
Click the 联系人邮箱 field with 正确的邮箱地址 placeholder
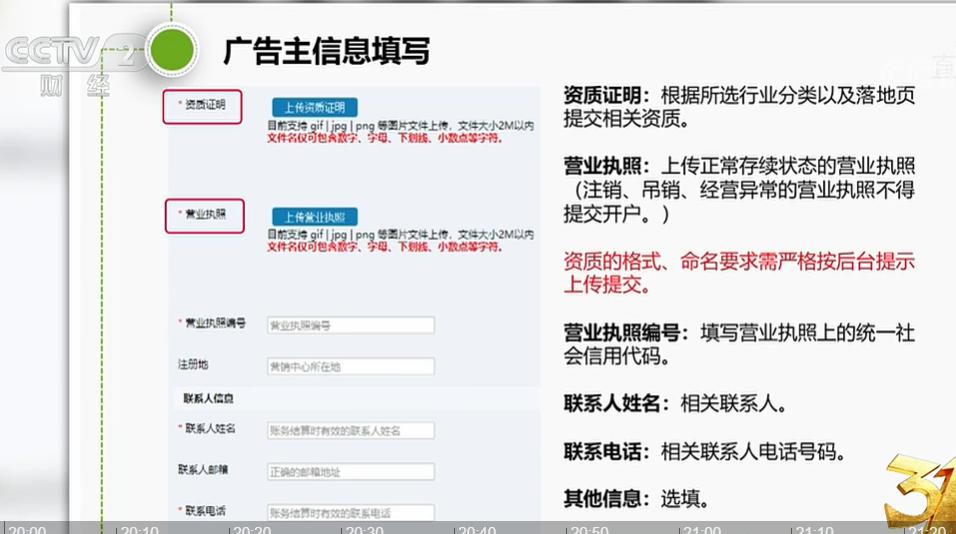coord(351,472)
